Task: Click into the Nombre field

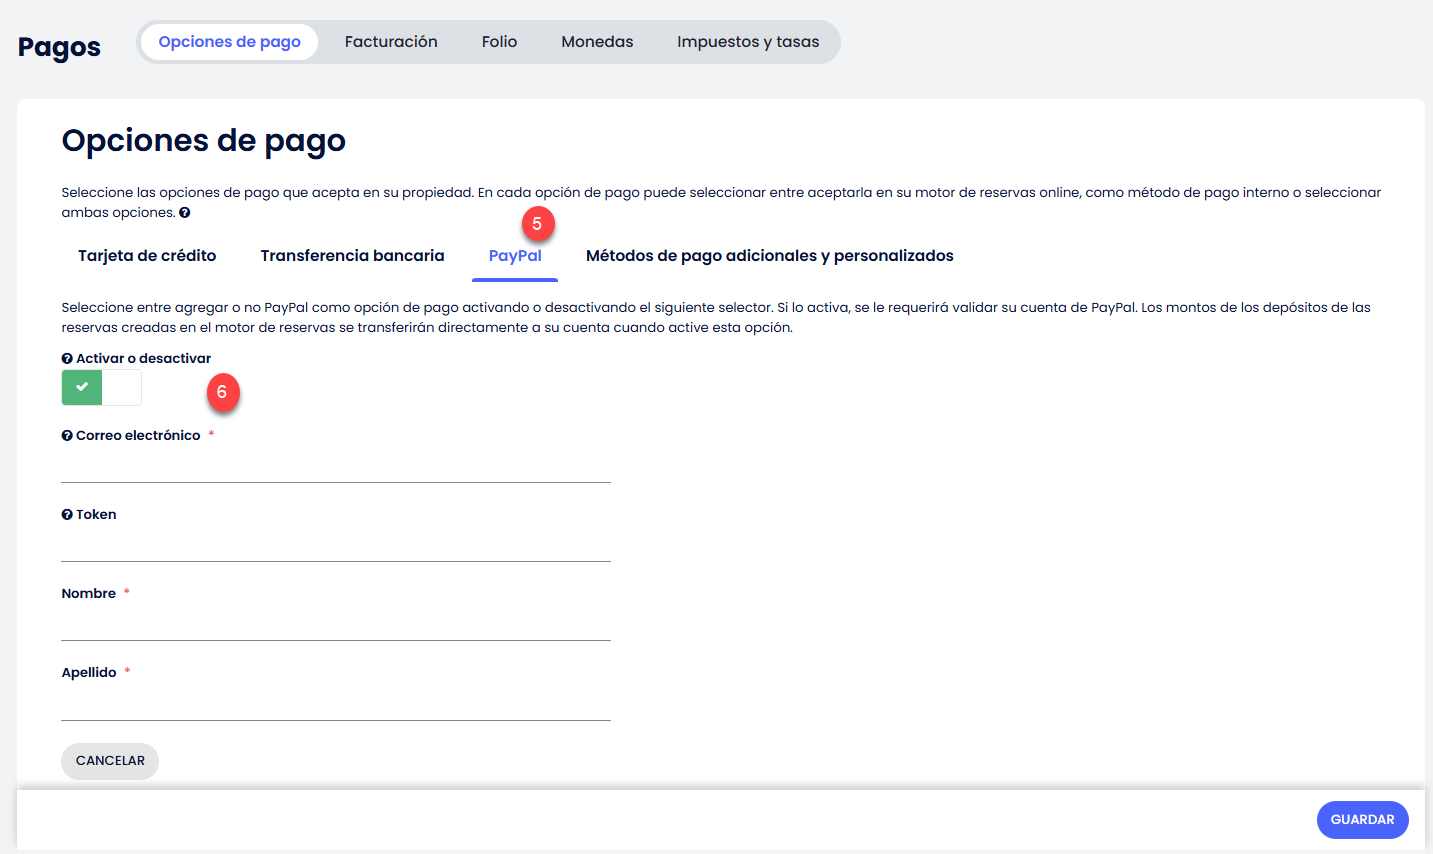Action: [x=335, y=624]
